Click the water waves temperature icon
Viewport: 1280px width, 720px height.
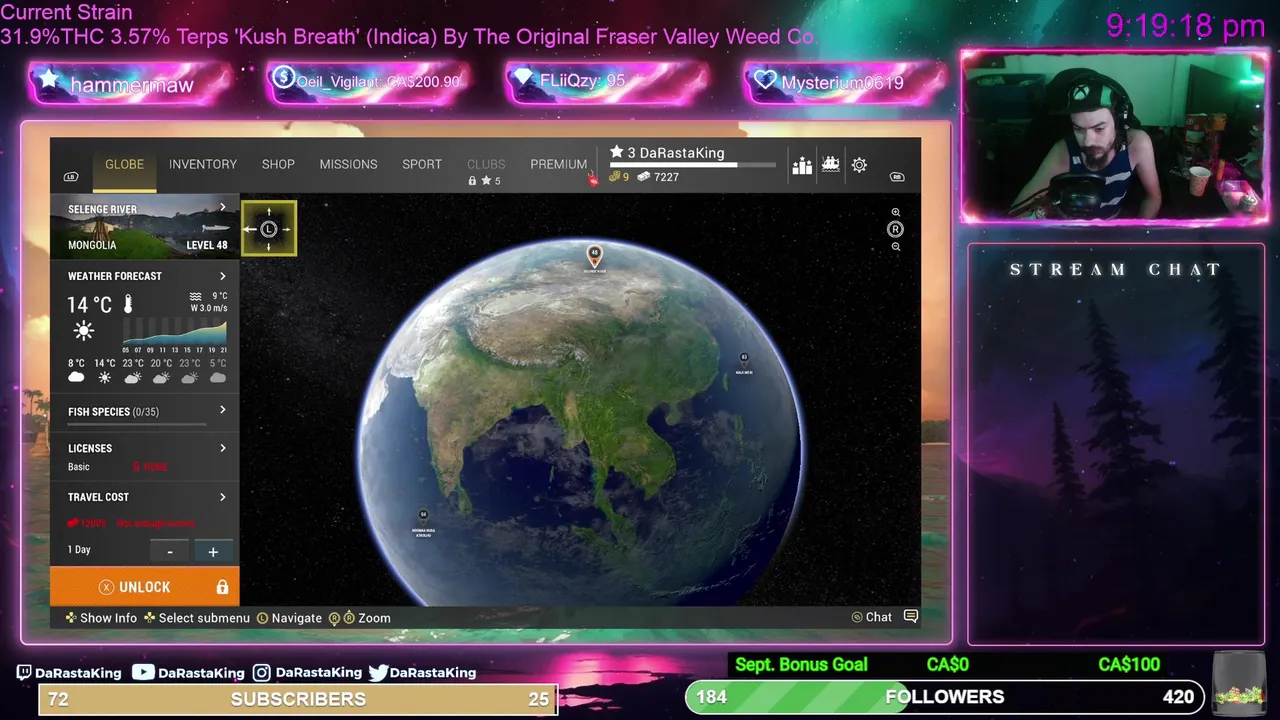(196, 297)
